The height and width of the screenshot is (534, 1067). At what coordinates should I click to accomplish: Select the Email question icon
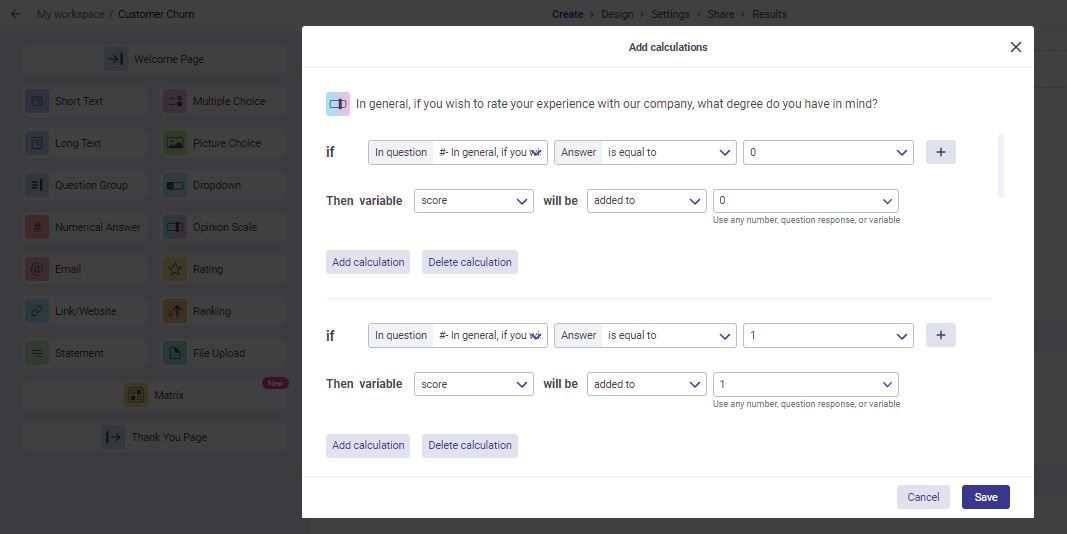pyautogui.click(x=37, y=269)
